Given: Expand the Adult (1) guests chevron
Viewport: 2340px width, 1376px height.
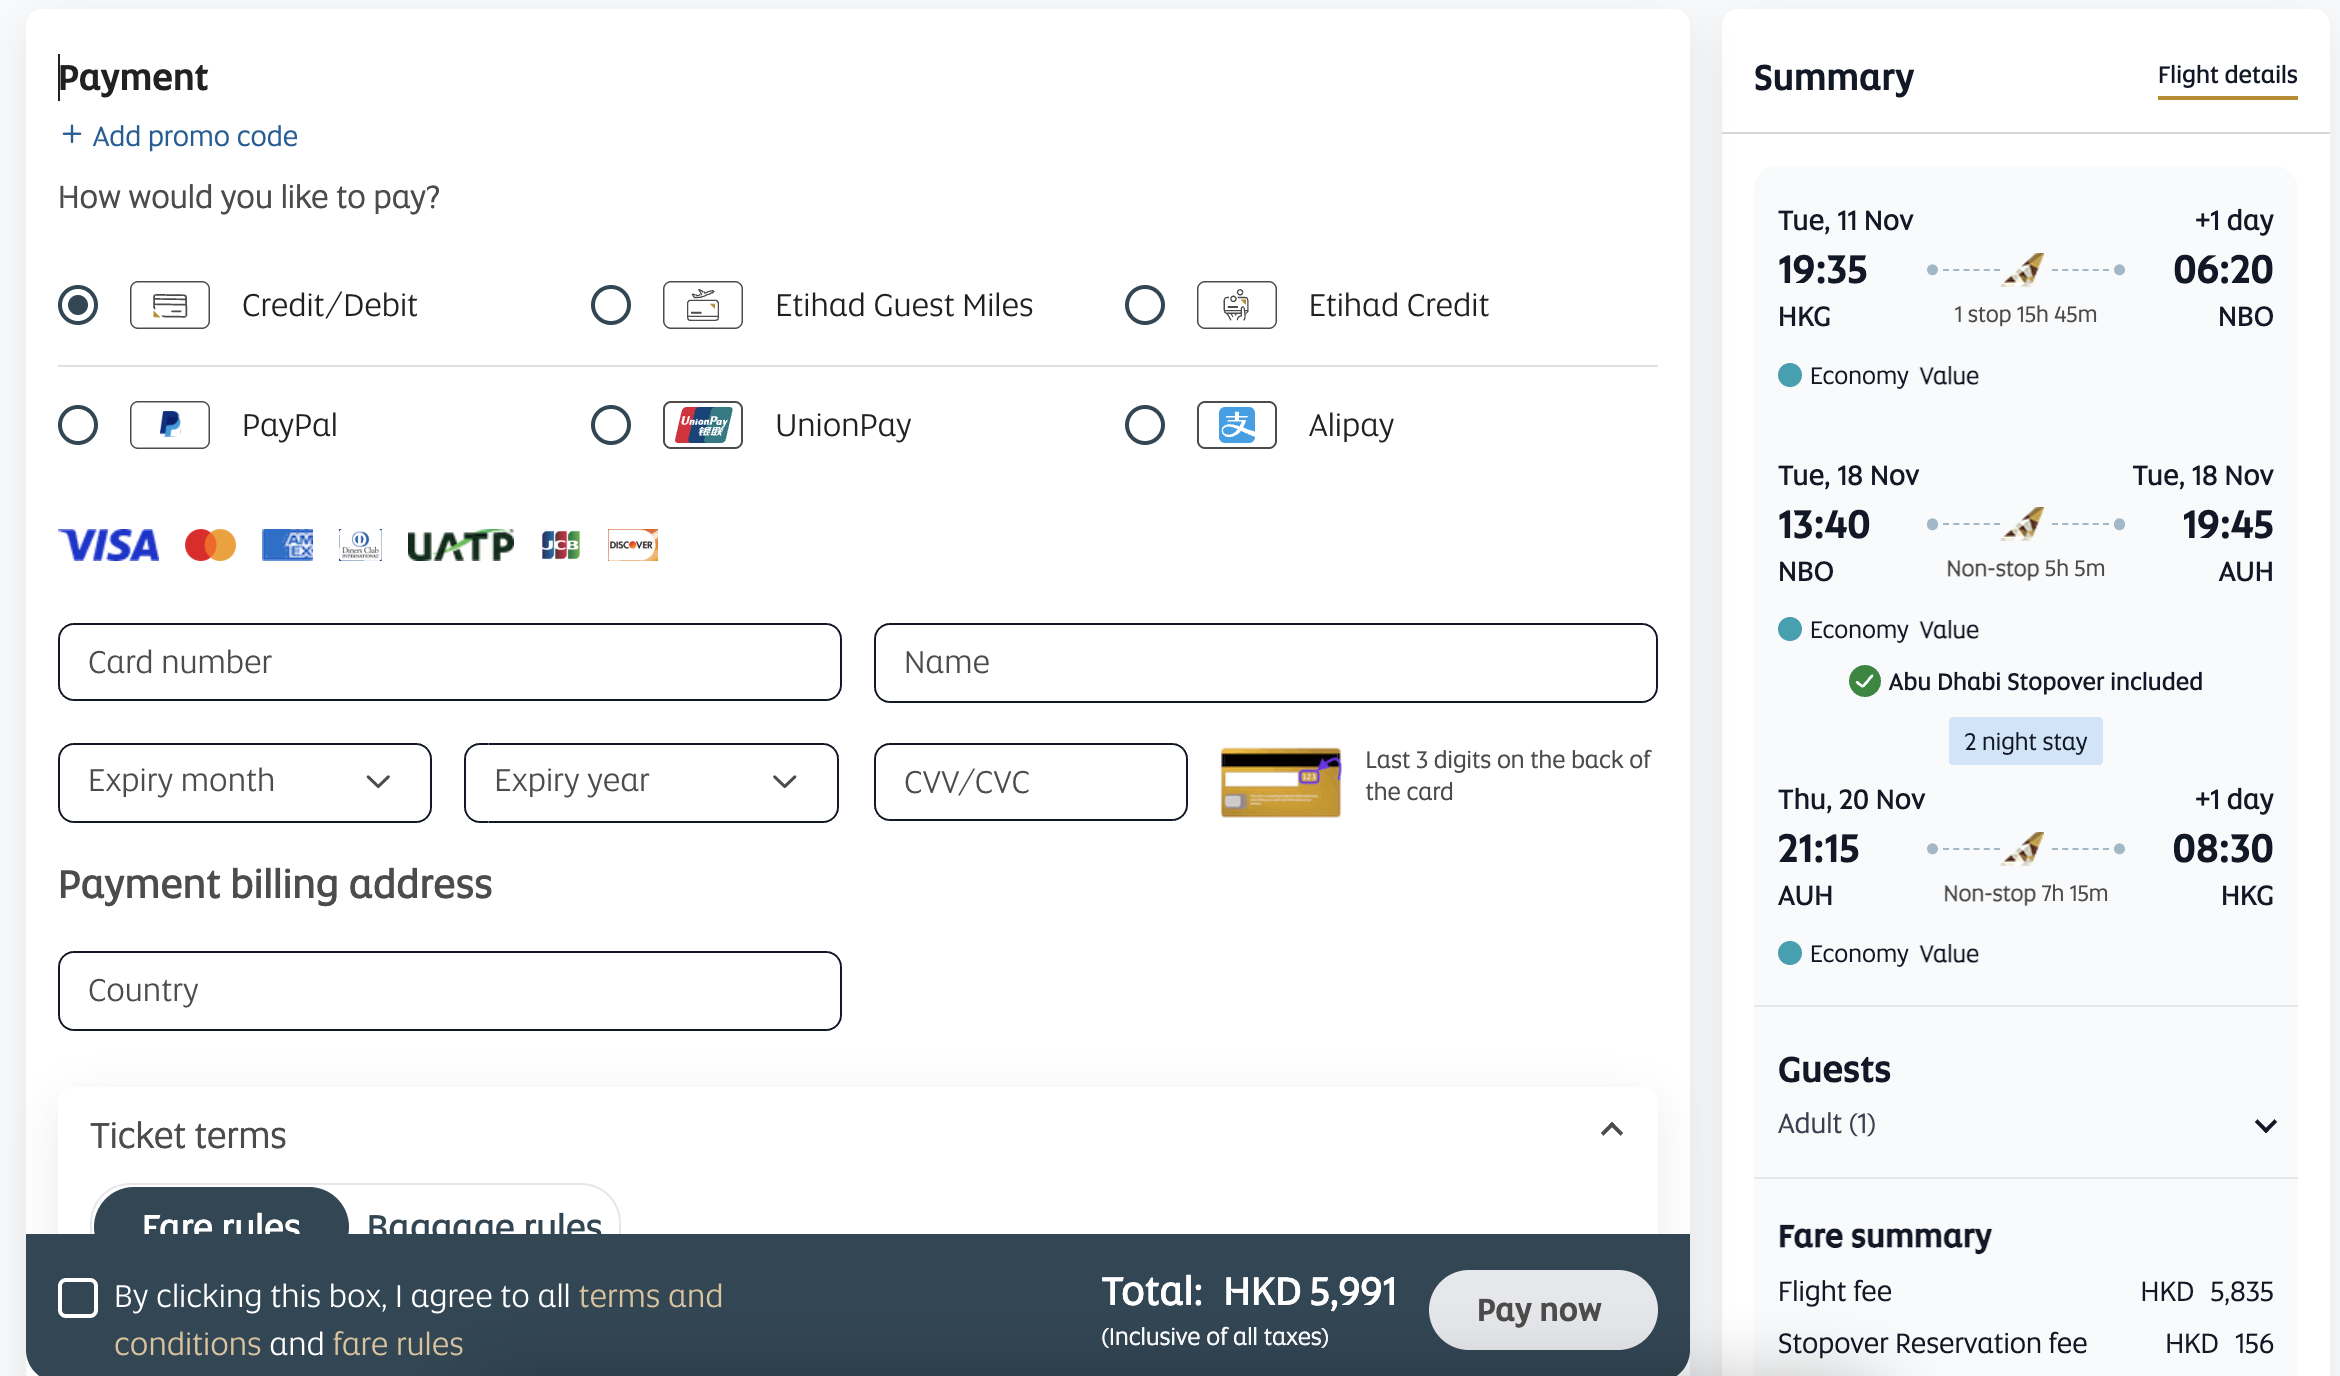Looking at the screenshot, I should pyautogui.click(x=2265, y=1125).
